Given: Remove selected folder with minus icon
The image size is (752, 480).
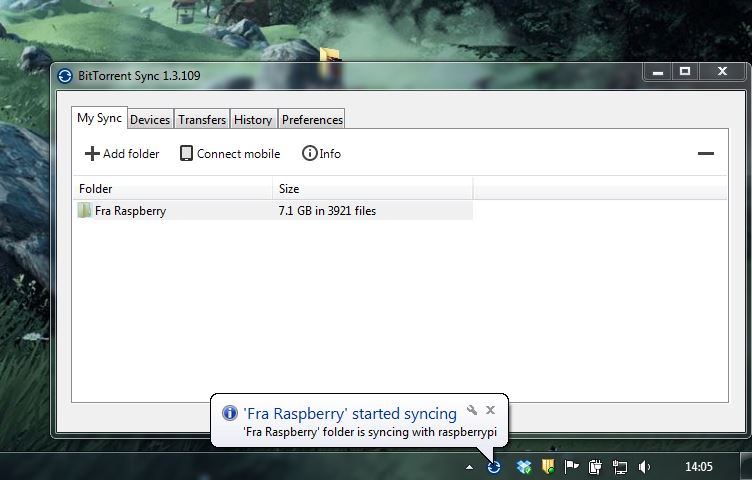Looking at the screenshot, I should pos(705,154).
